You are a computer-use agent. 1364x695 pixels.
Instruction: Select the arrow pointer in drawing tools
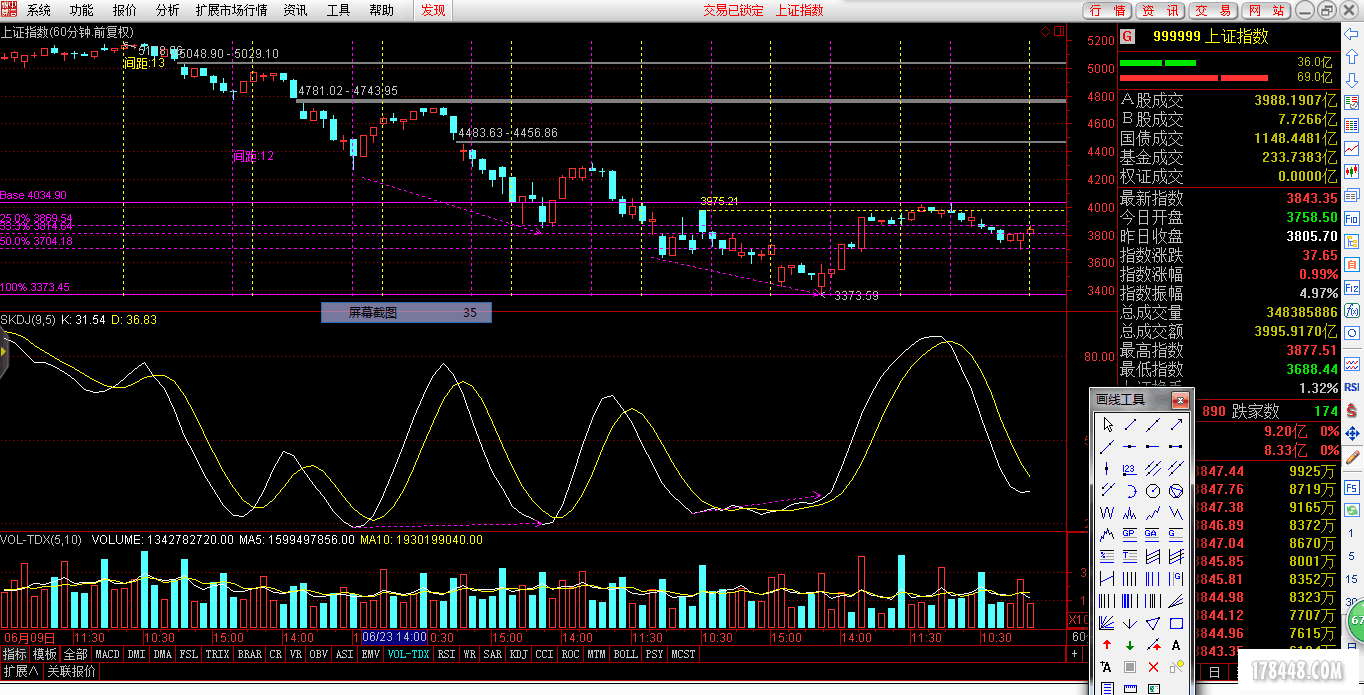point(1107,424)
